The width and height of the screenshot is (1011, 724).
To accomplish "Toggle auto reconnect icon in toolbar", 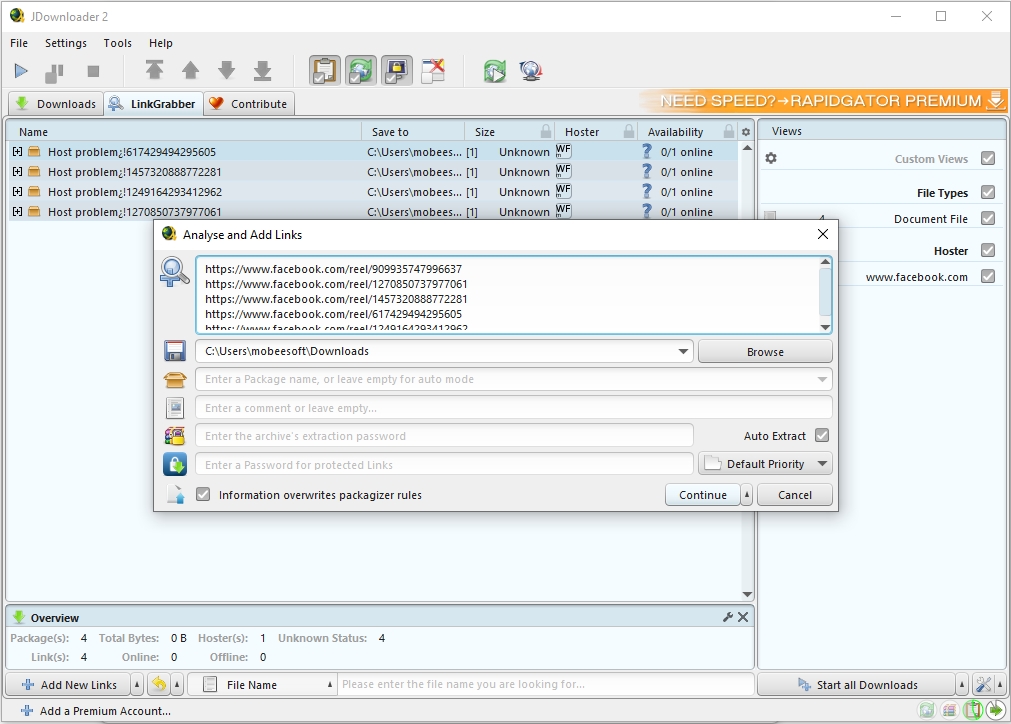I will [360, 71].
